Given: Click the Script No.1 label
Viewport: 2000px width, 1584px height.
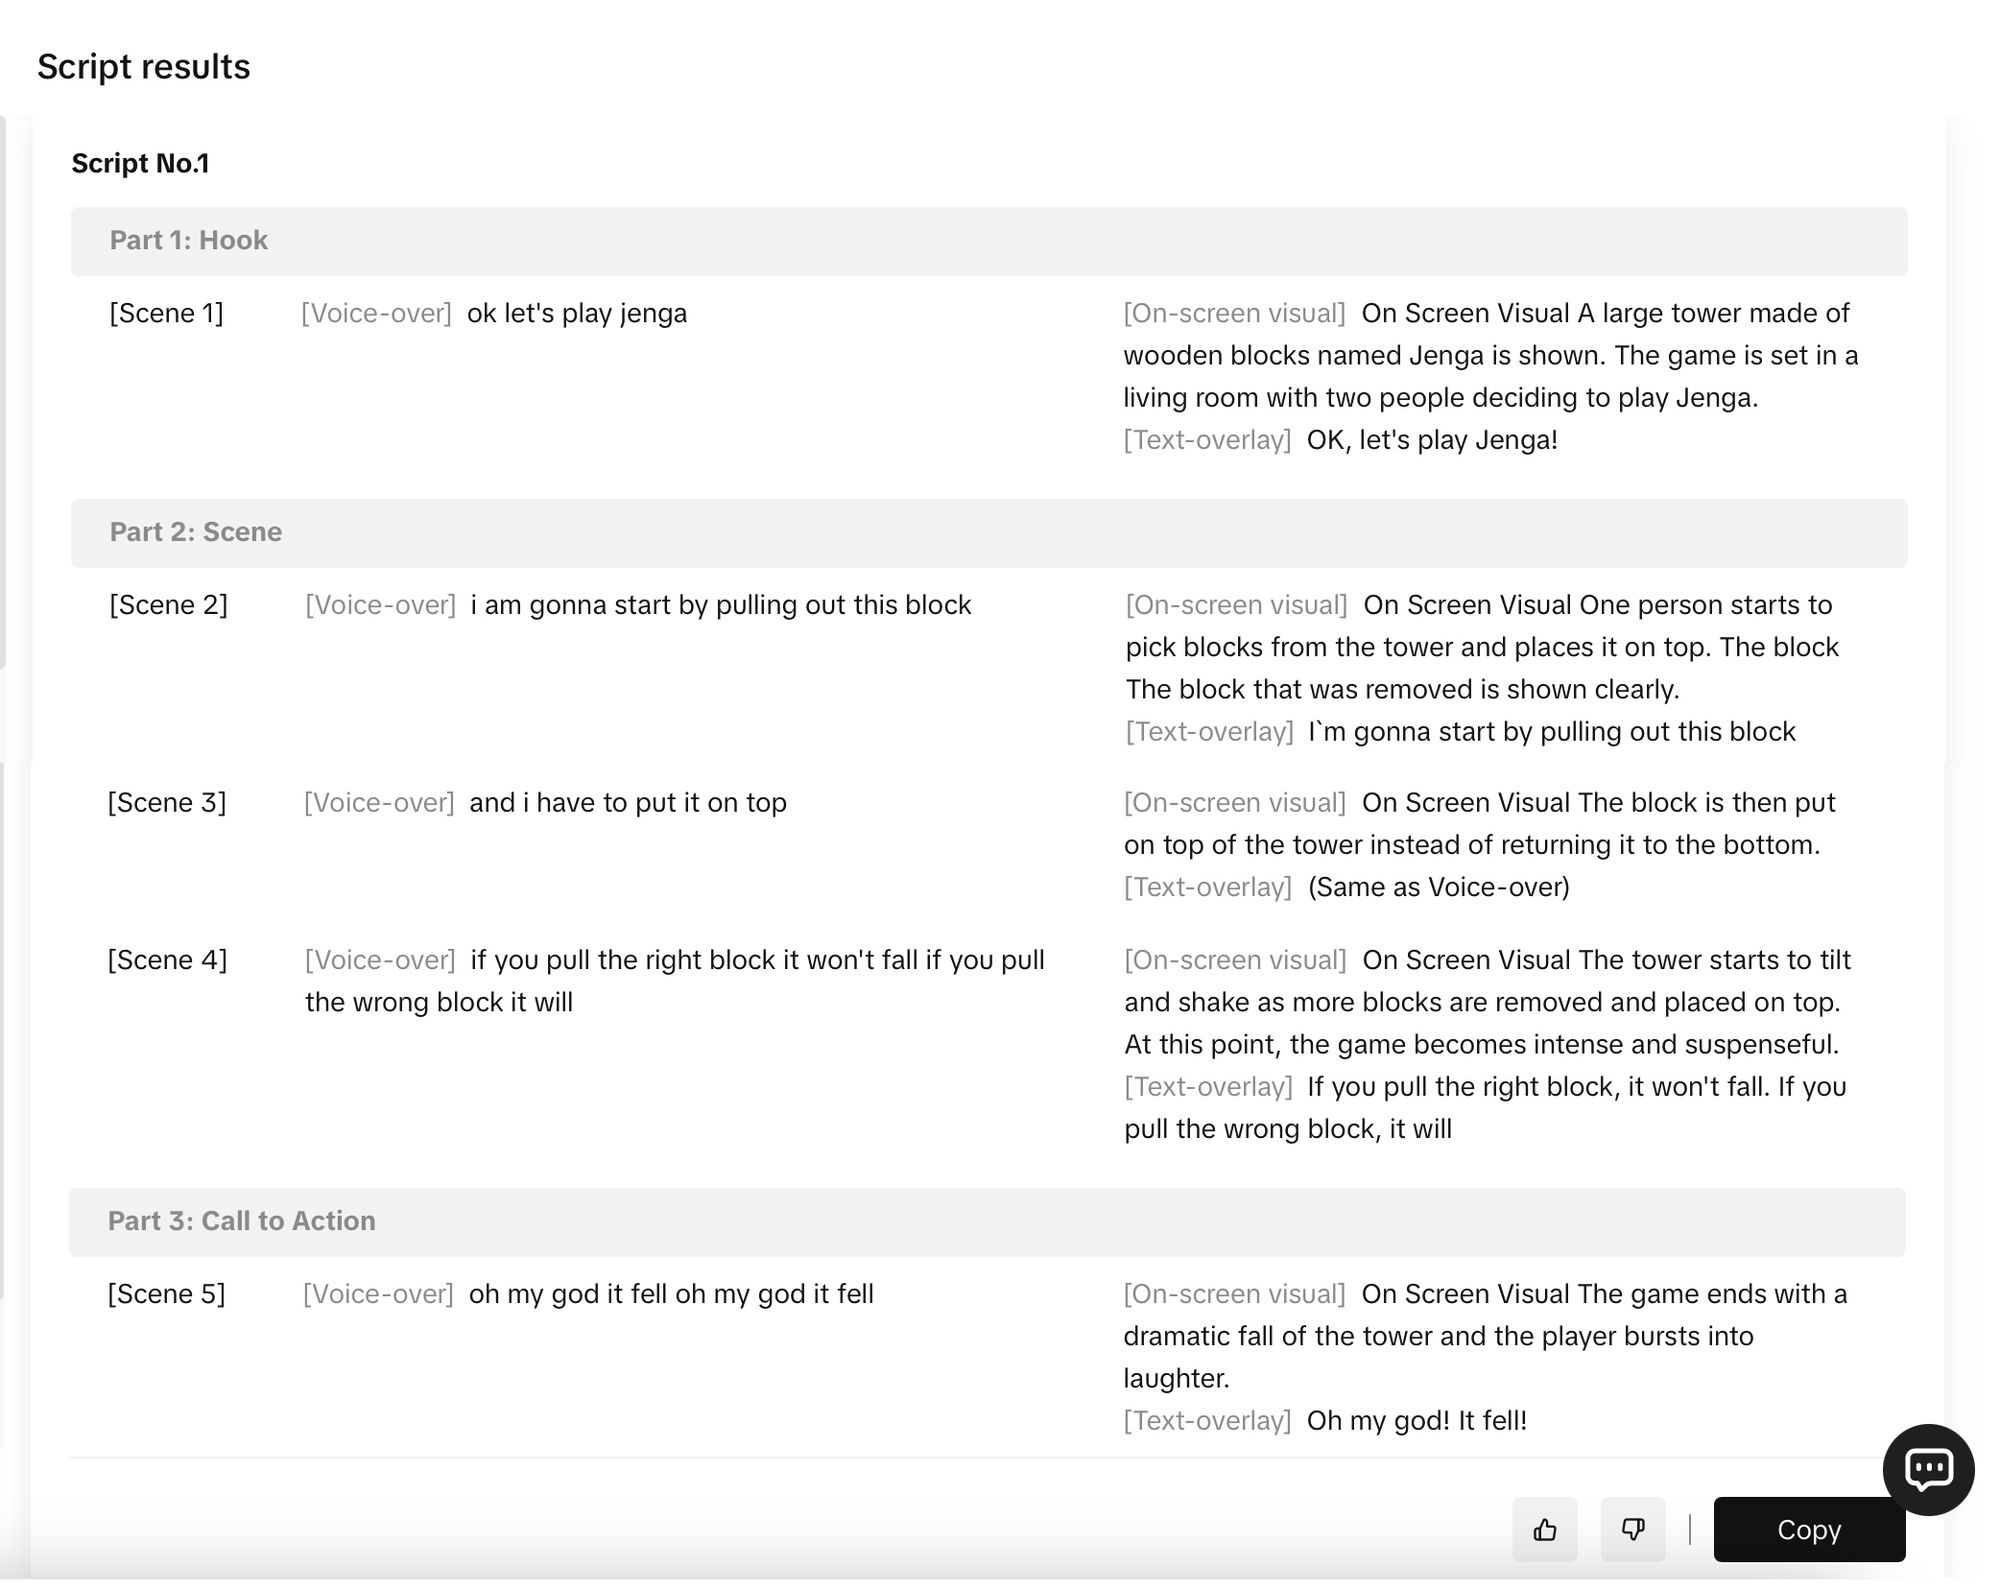Looking at the screenshot, I should point(143,162).
